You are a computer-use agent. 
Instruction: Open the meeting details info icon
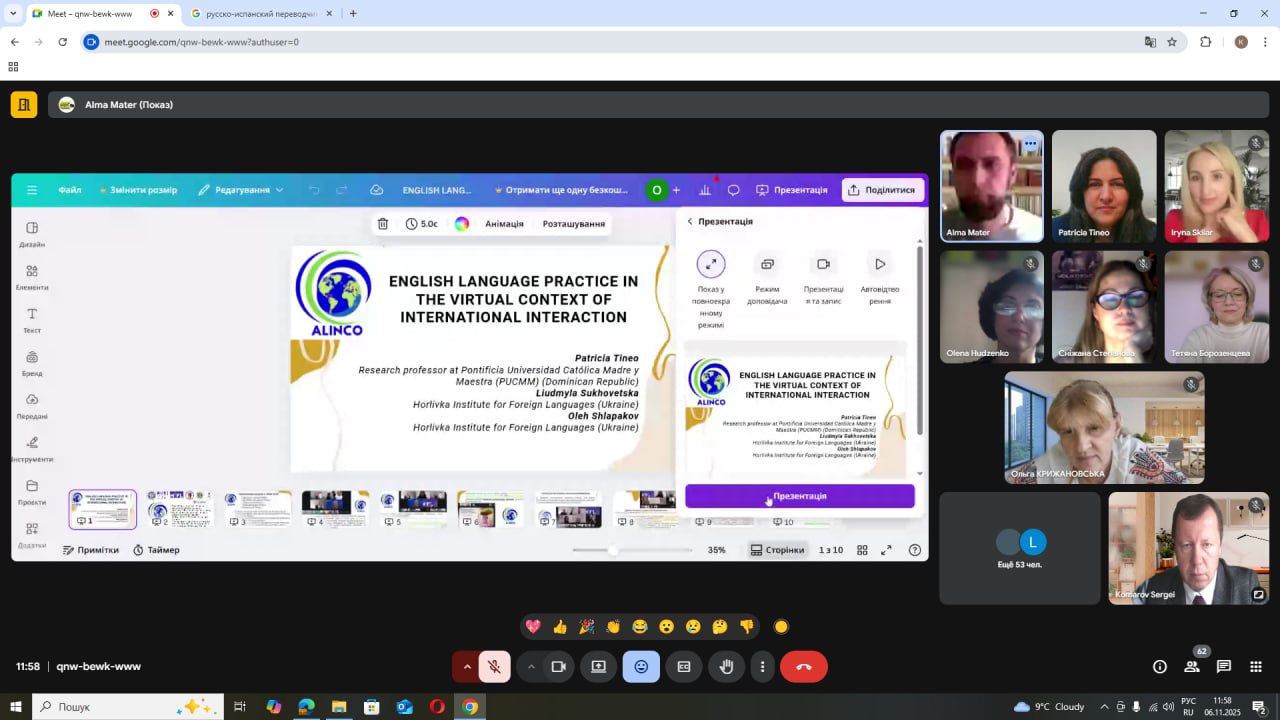pos(1159,667)
